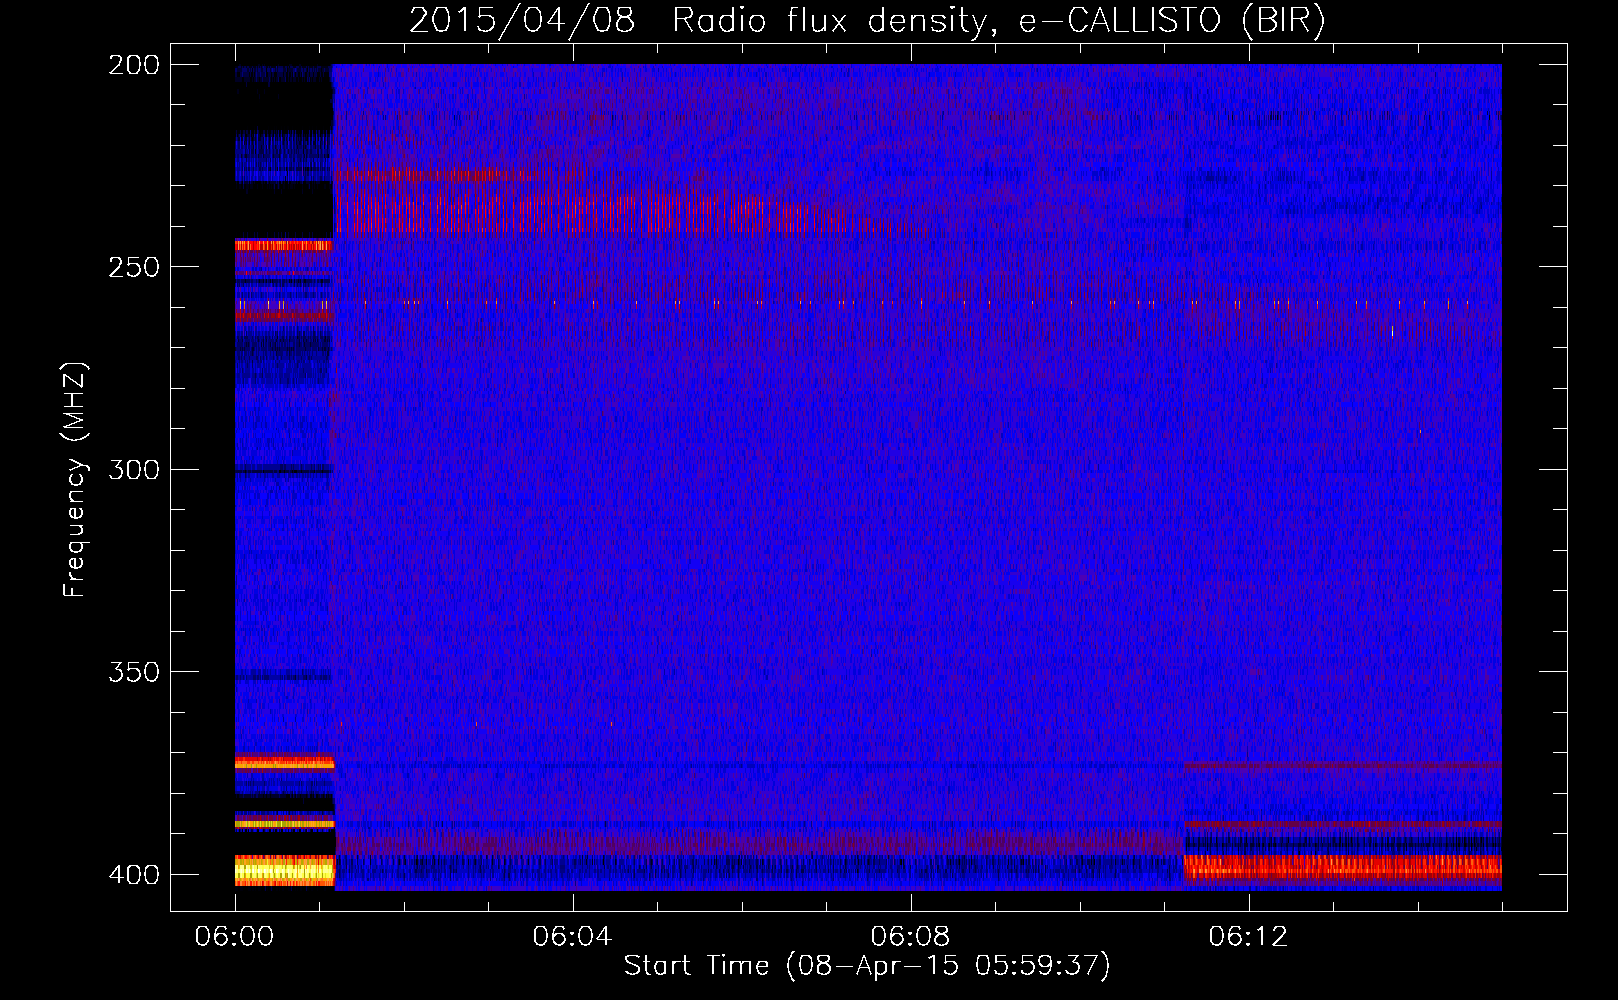This screenshot has height=1000, width=1618.
Task: Click the 350 frequency tick label
Action: pyautogui.click(x=134, y=672)
